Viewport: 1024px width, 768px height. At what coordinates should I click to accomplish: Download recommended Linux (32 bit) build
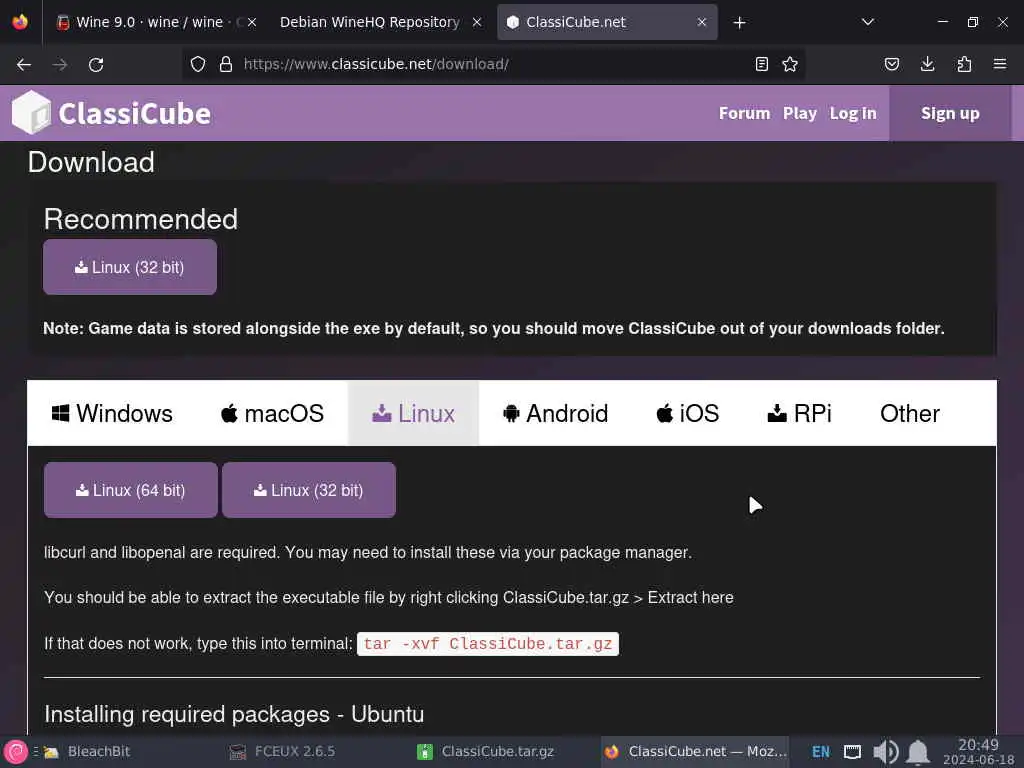click(x=130, y=267)
